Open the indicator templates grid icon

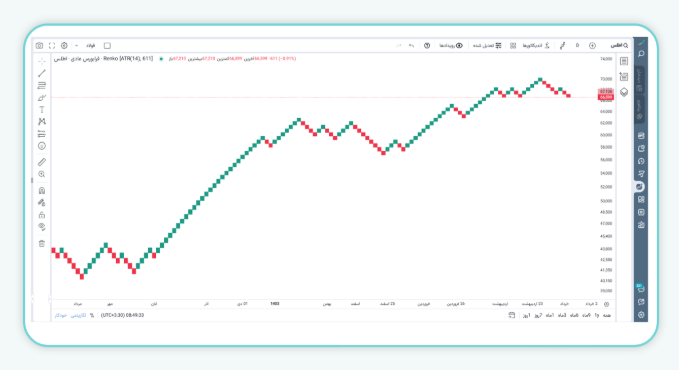[x=513, y=45]
